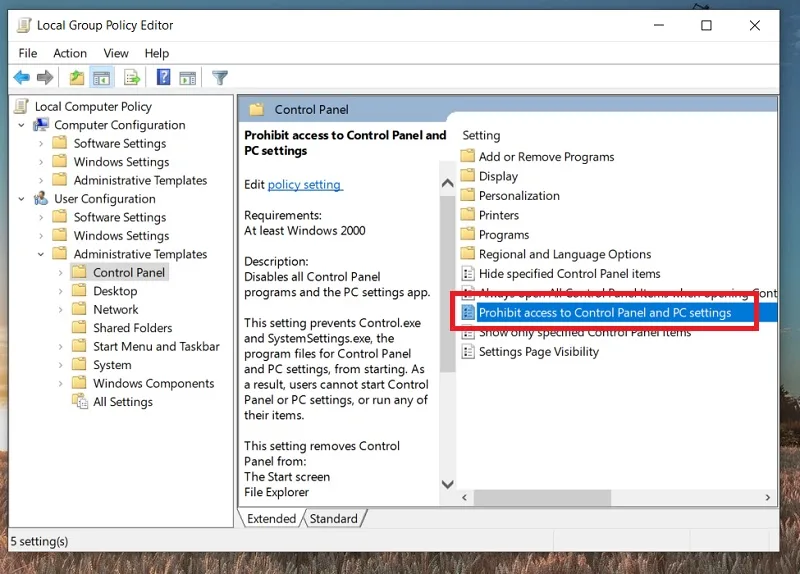Click the Control Panel header folder icon

(257, 109)
